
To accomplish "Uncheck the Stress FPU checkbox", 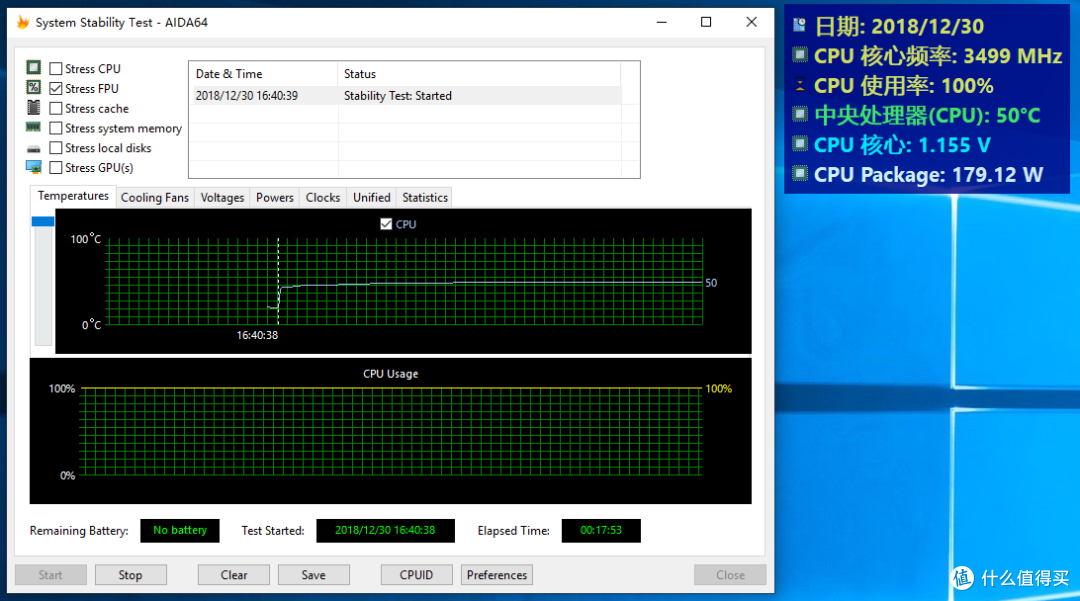I will coord(56,88).
